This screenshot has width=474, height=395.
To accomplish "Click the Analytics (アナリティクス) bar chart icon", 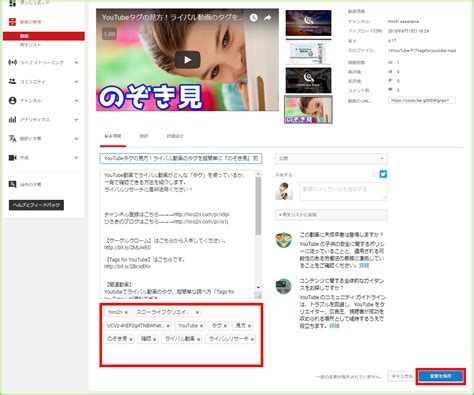I will (12, 119).
